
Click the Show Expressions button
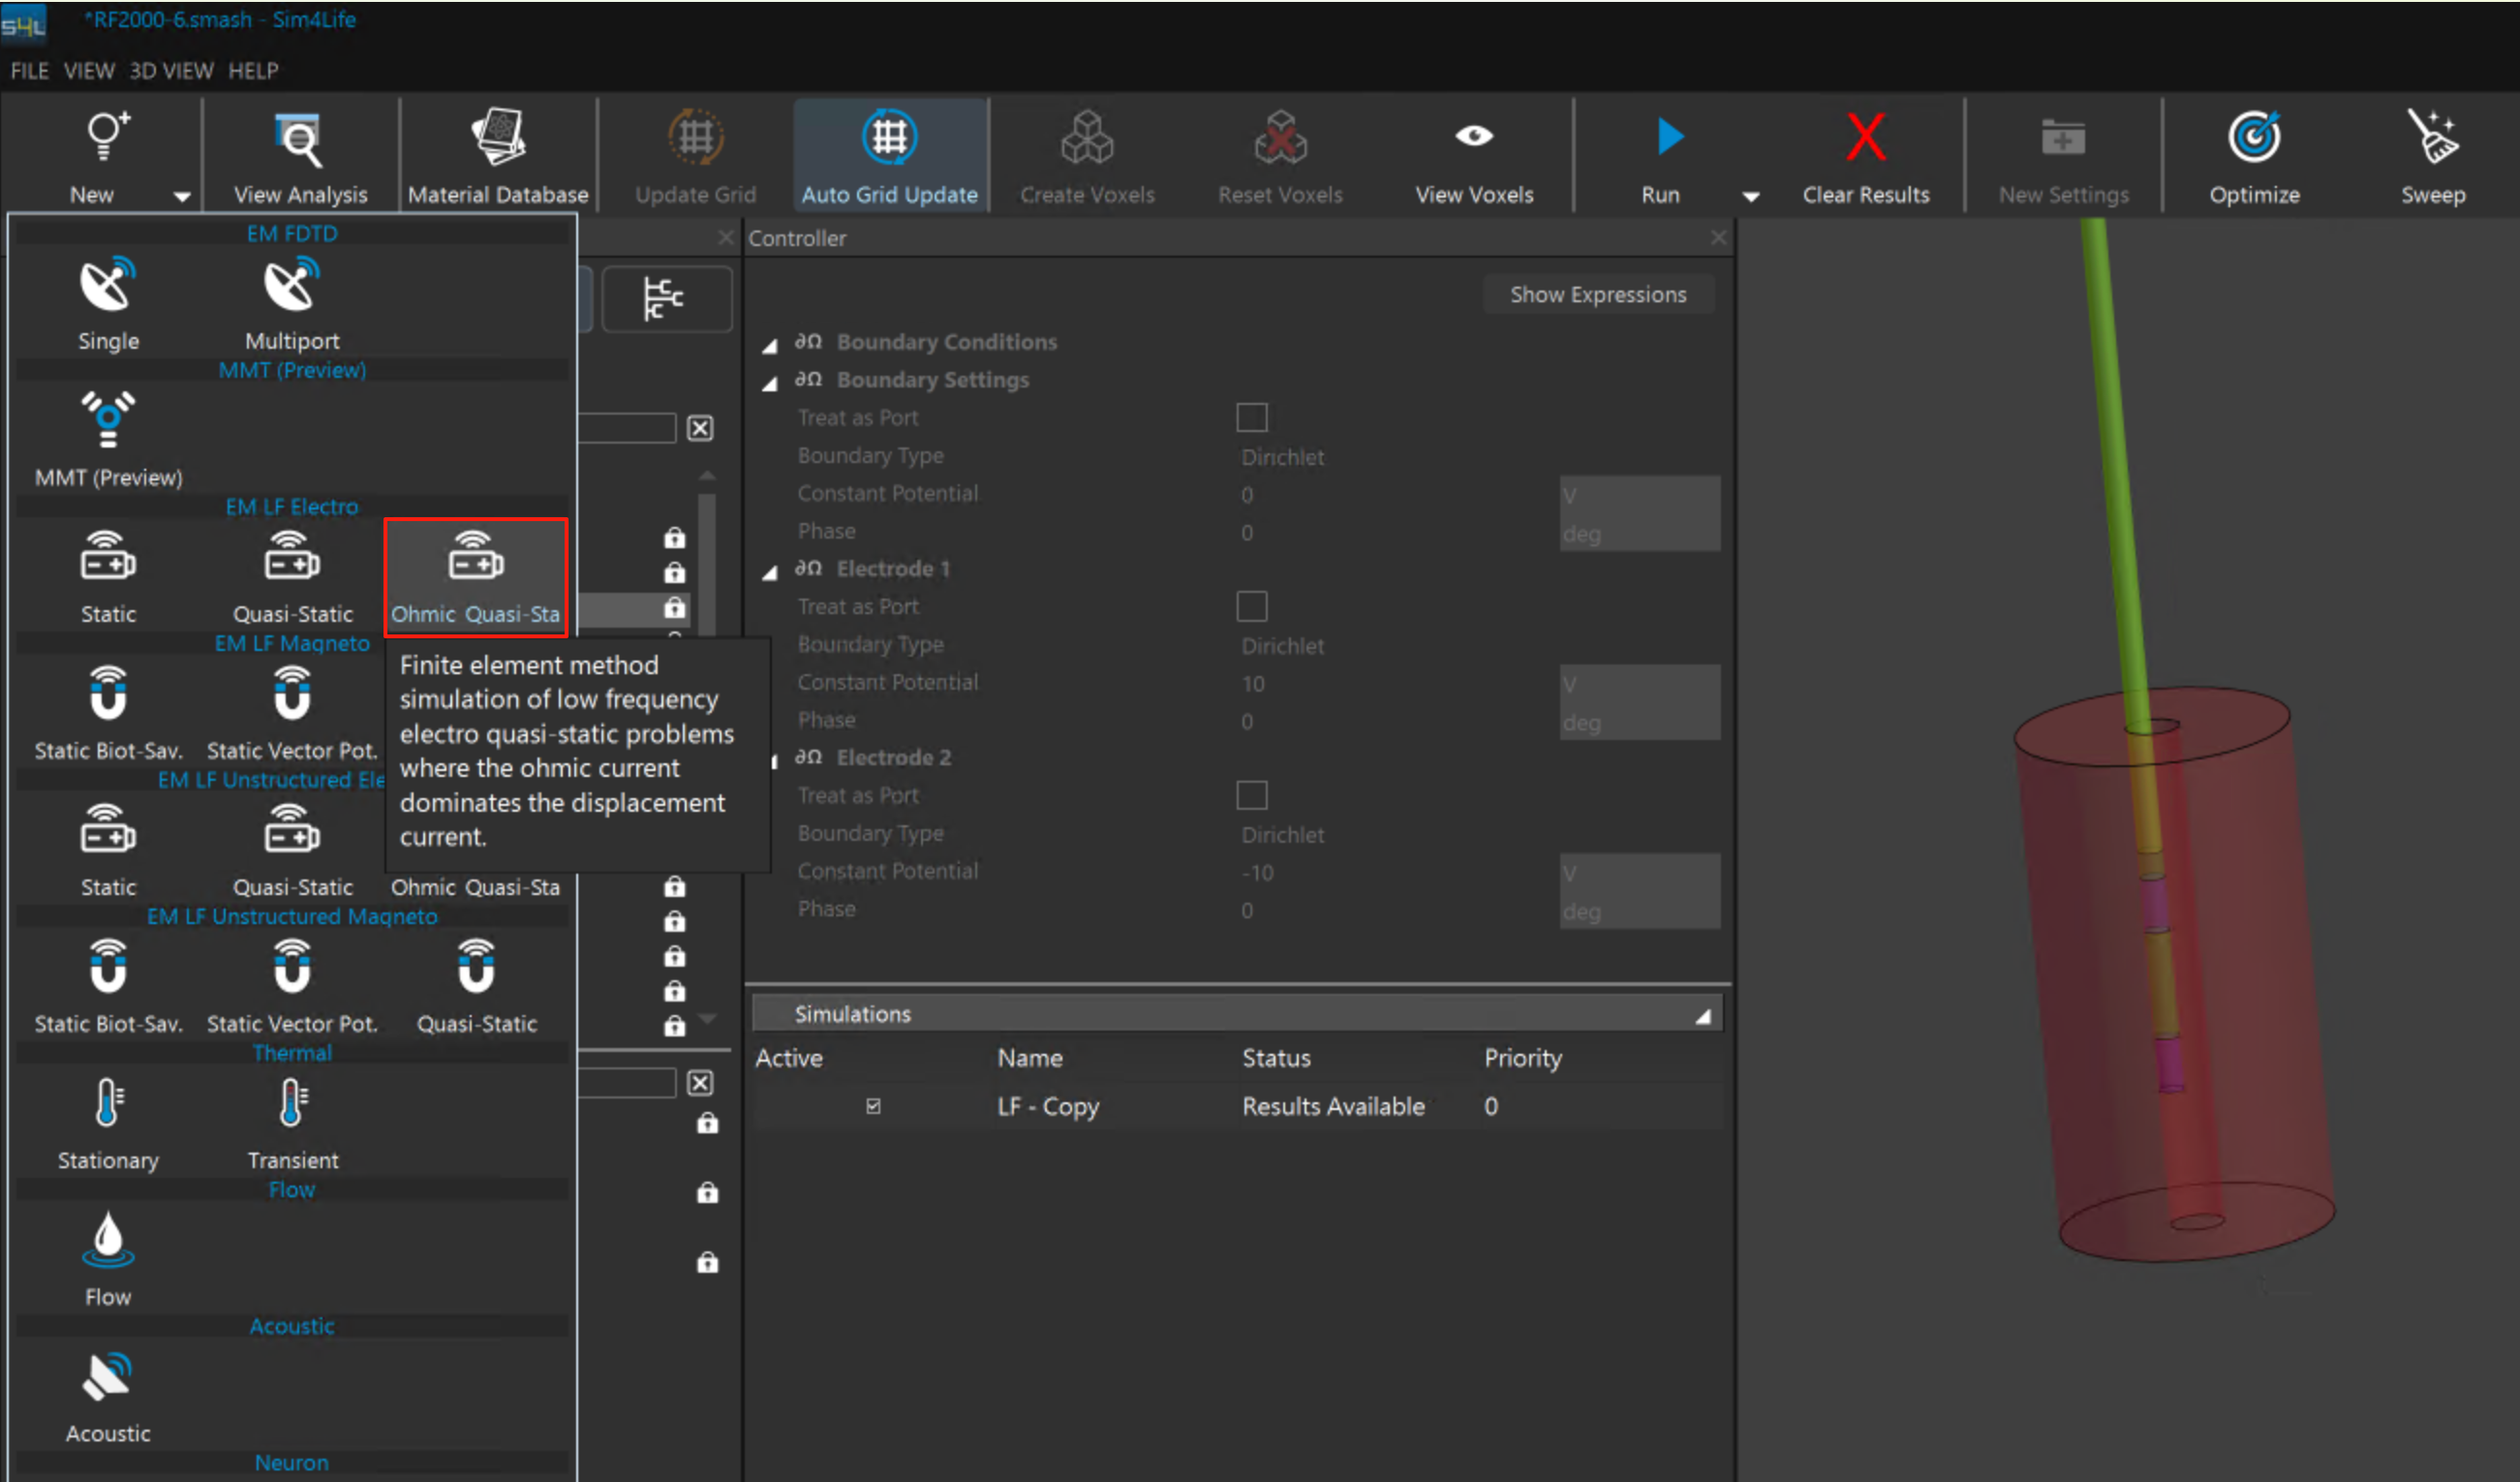pyautogui.click(x=1597, y=295)
